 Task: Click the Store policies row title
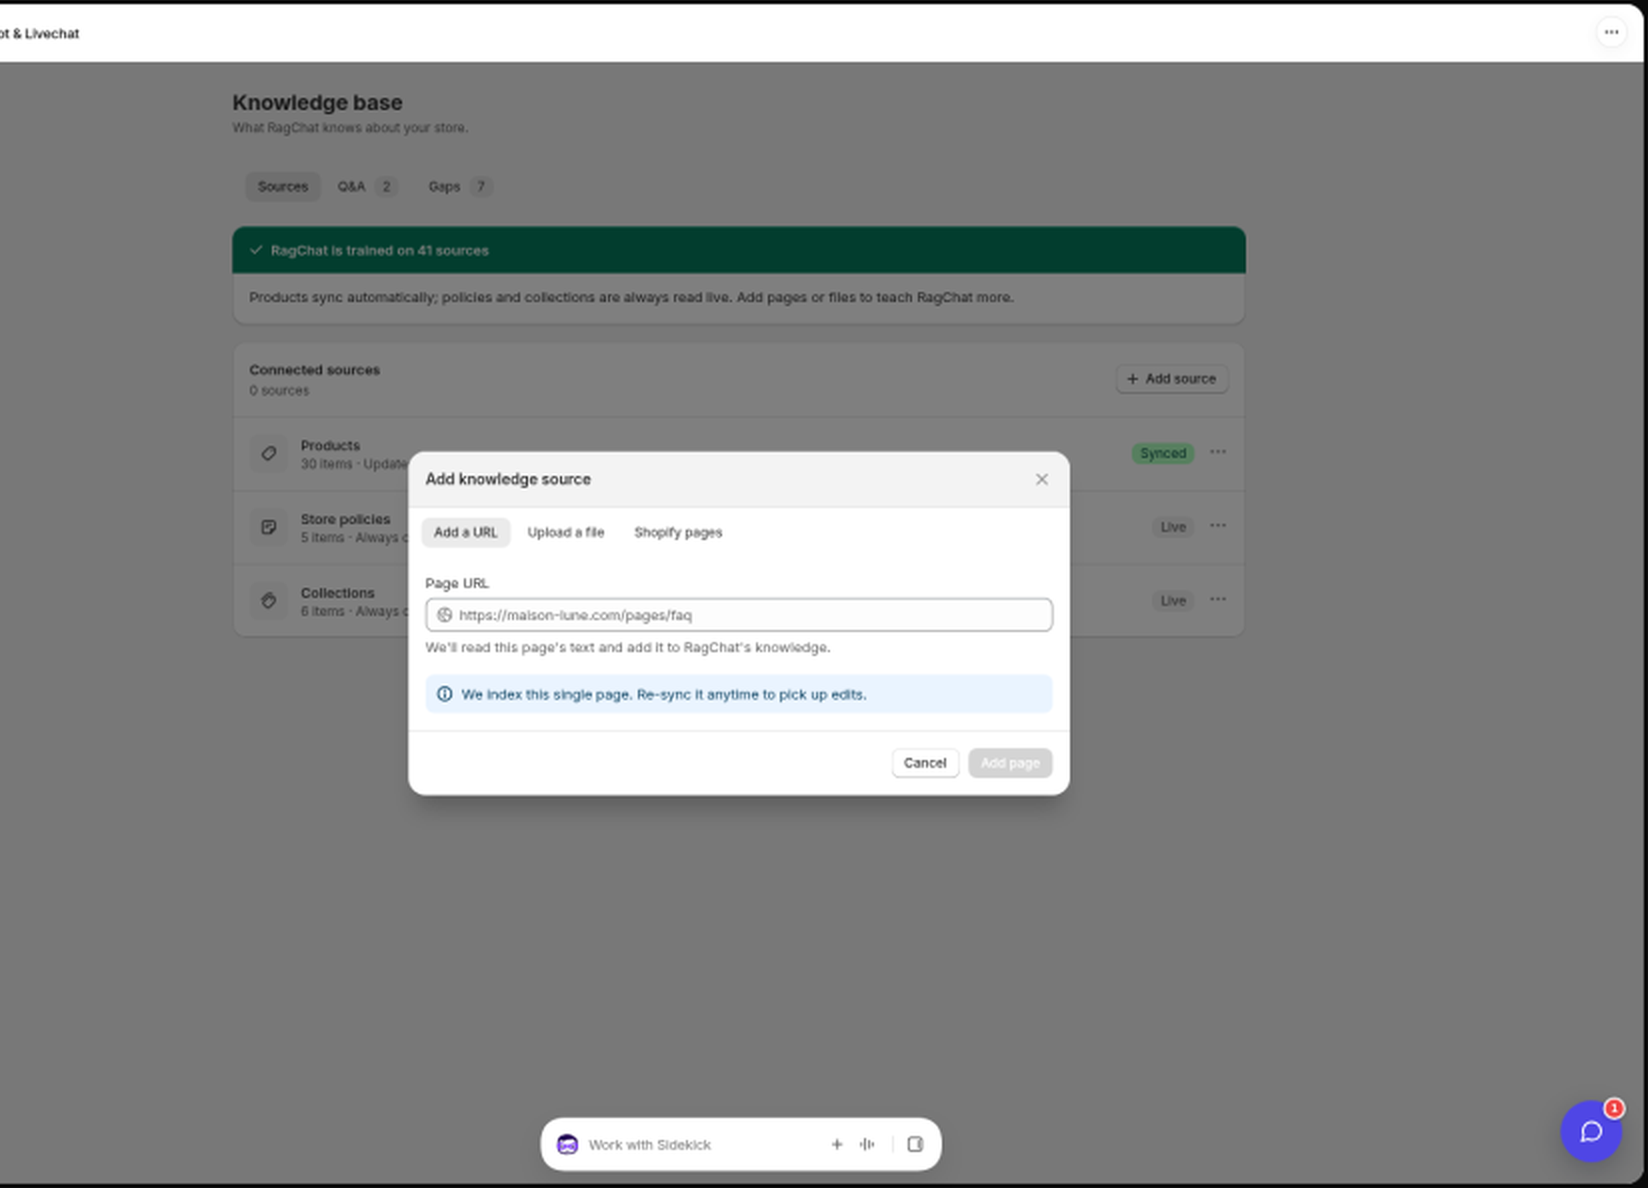345,519
